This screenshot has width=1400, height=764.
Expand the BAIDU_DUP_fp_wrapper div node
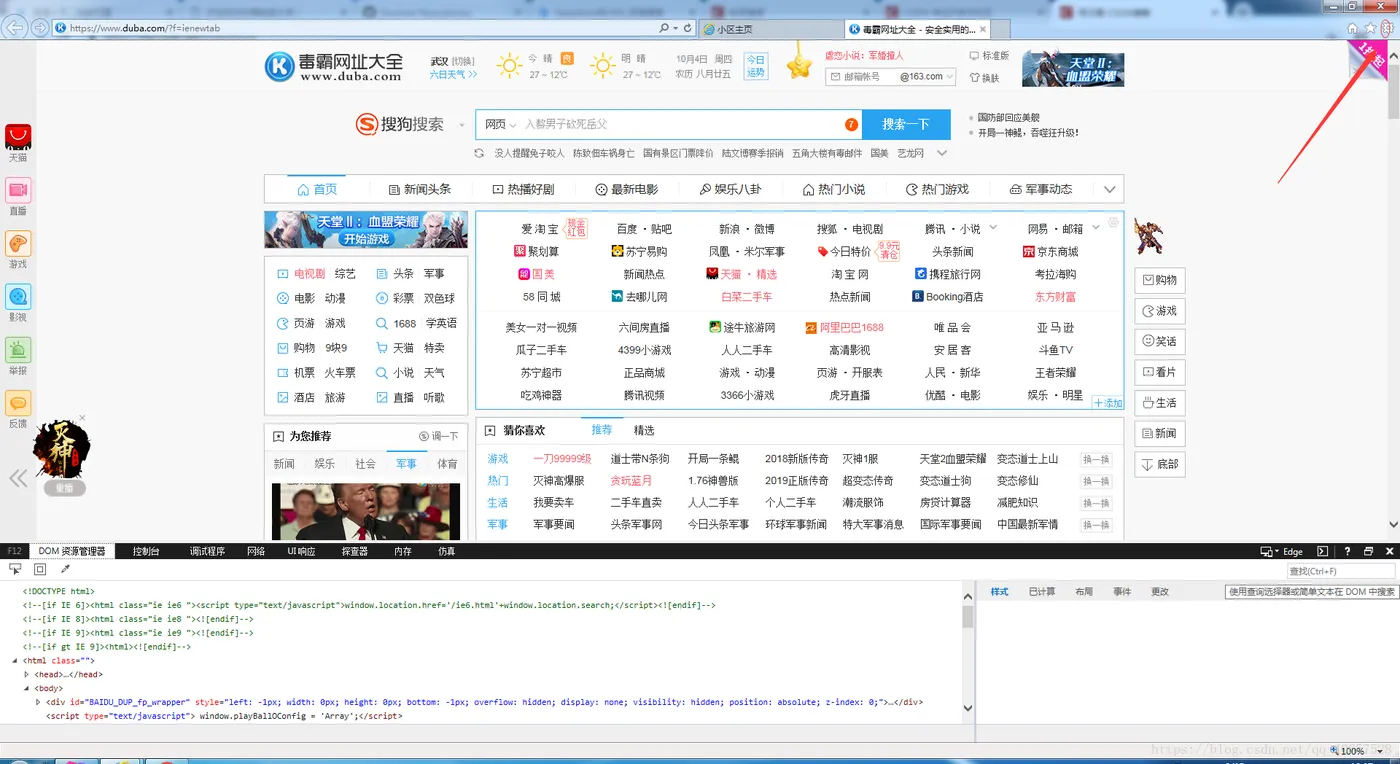click(38, 702)
